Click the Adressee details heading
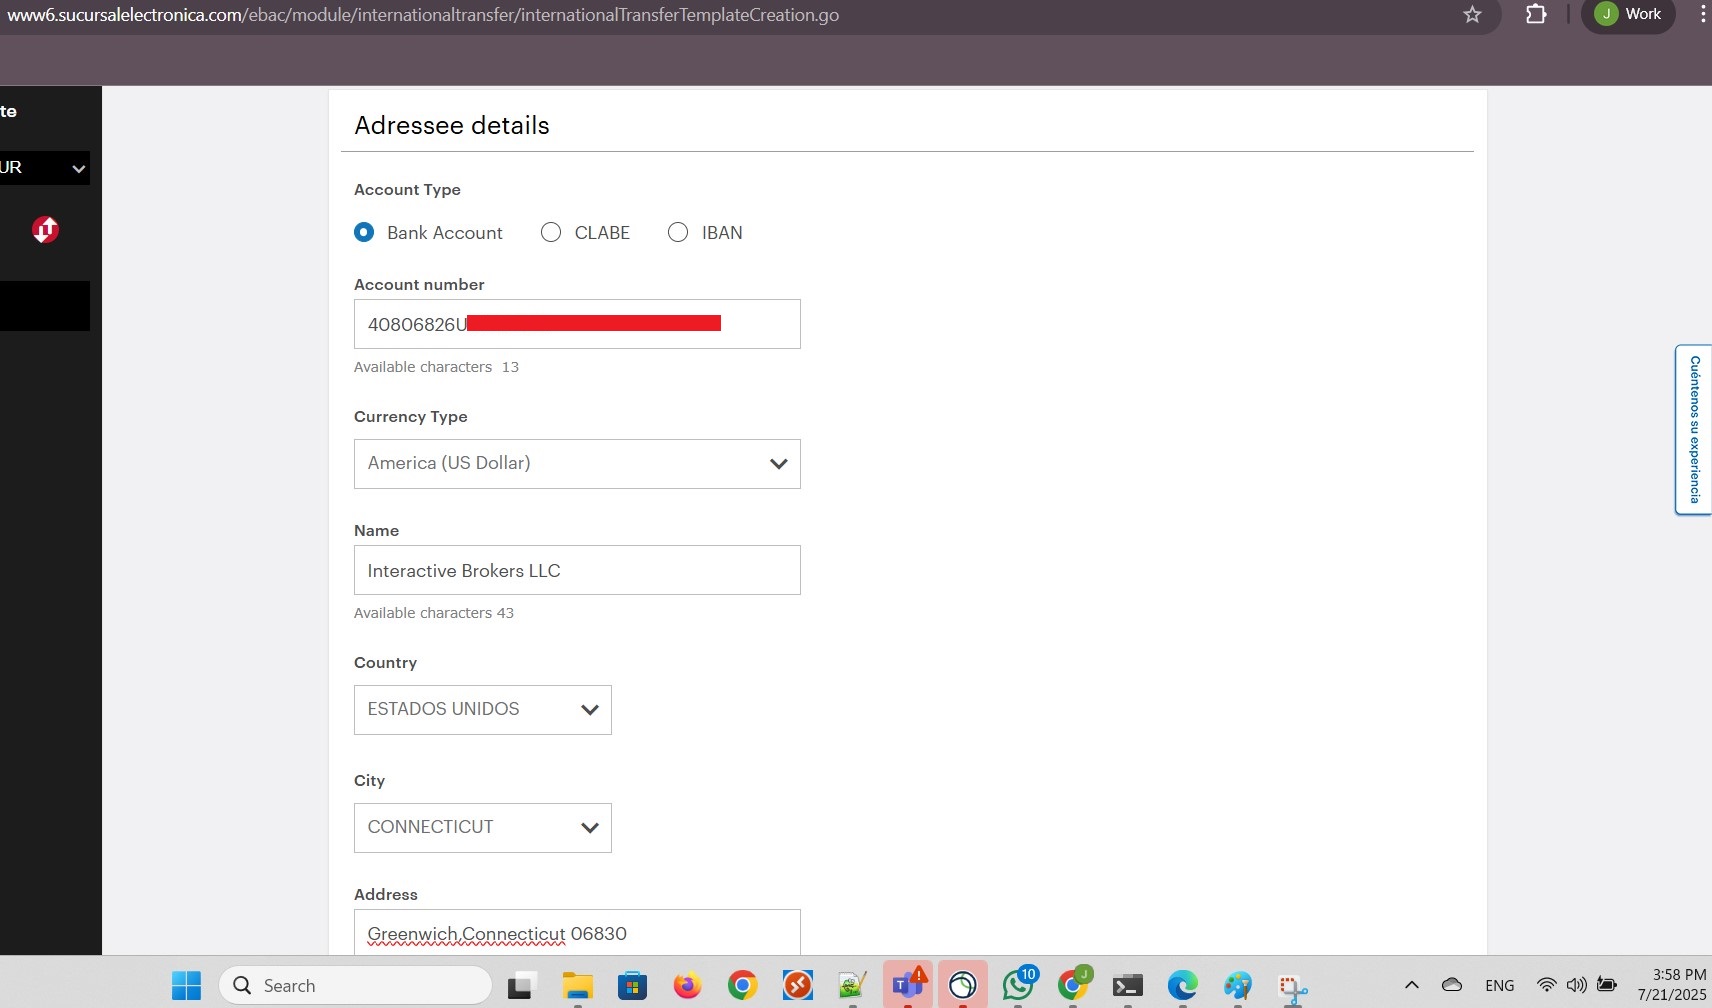1712x1008 pixels. click(x=452, y=125)
